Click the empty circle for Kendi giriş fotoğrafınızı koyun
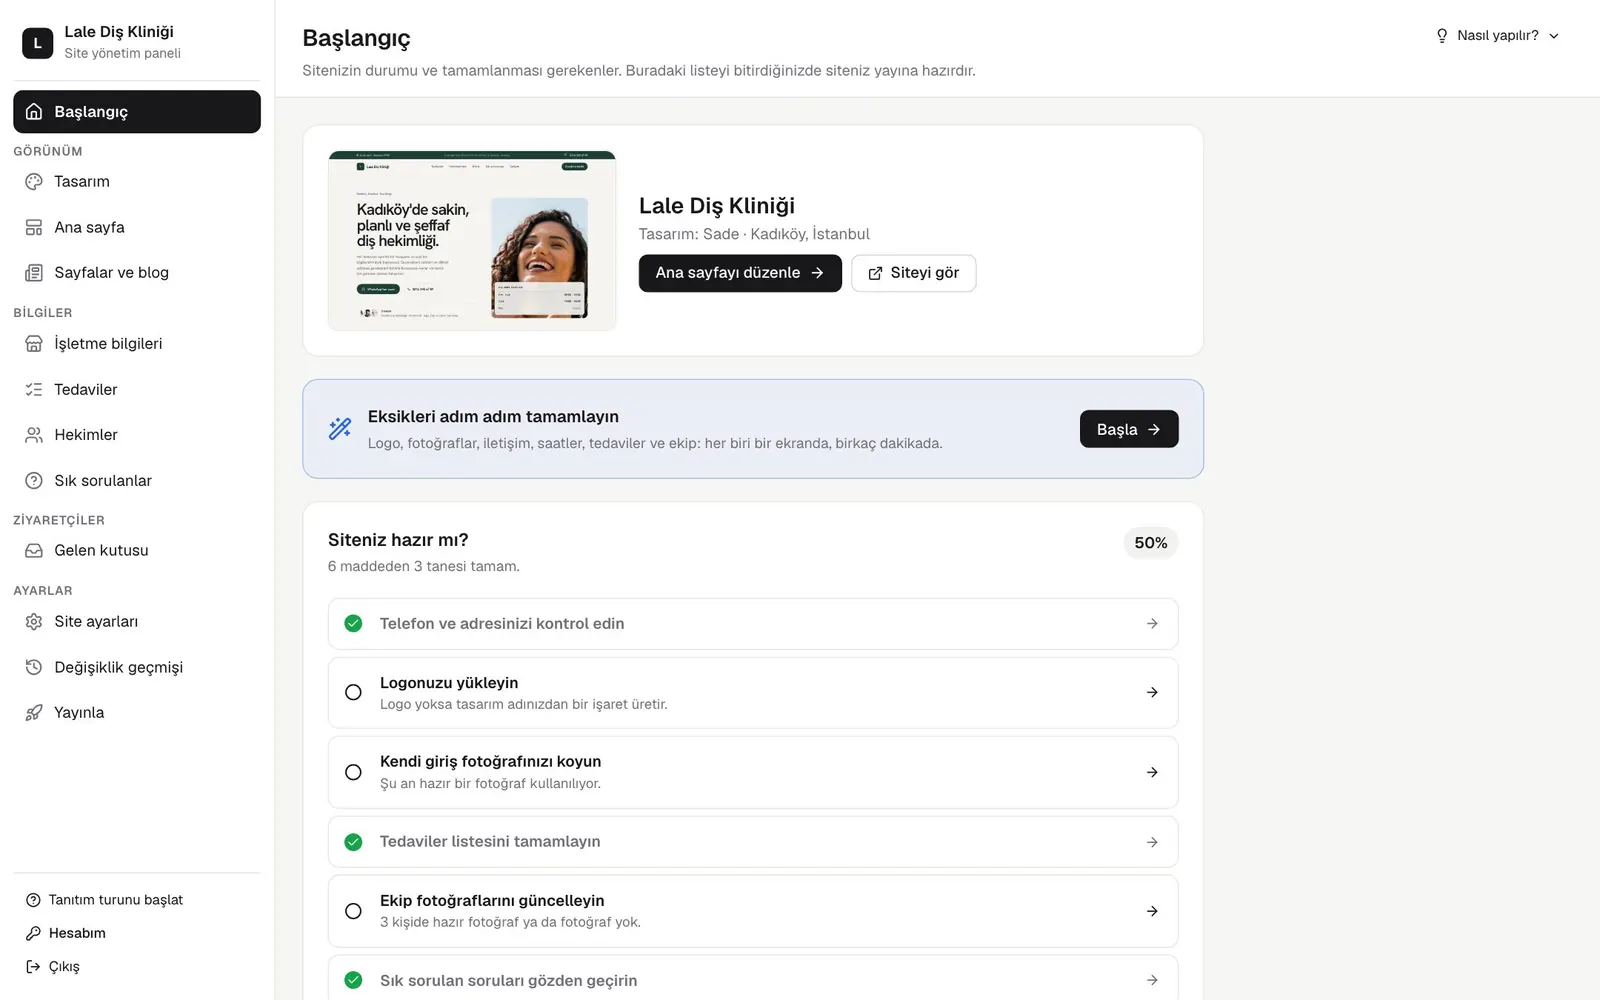 (353, 772)
